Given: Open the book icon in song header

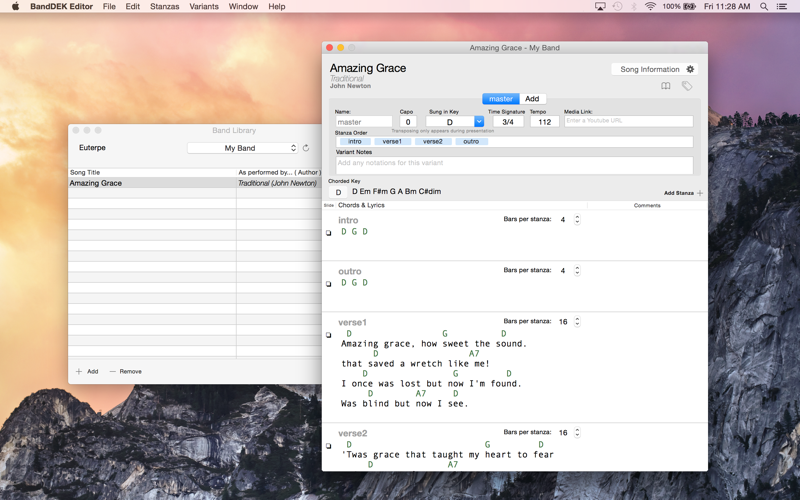Looking at the screenshot, I should 665,86.
